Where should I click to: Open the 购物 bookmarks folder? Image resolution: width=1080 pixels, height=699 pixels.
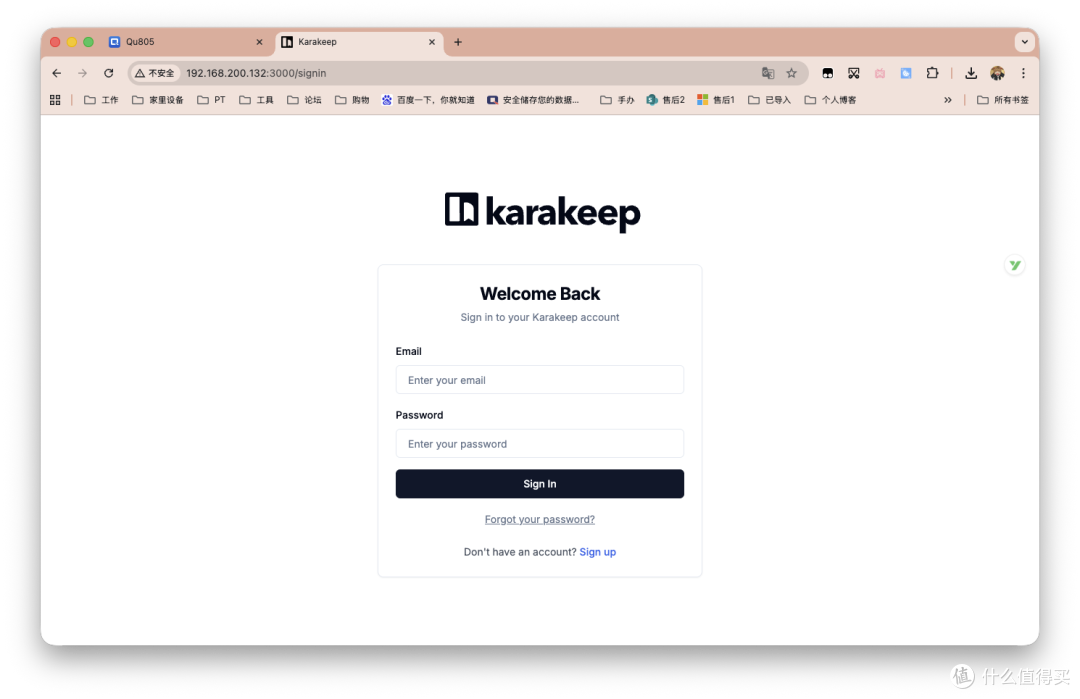[352, 100]
